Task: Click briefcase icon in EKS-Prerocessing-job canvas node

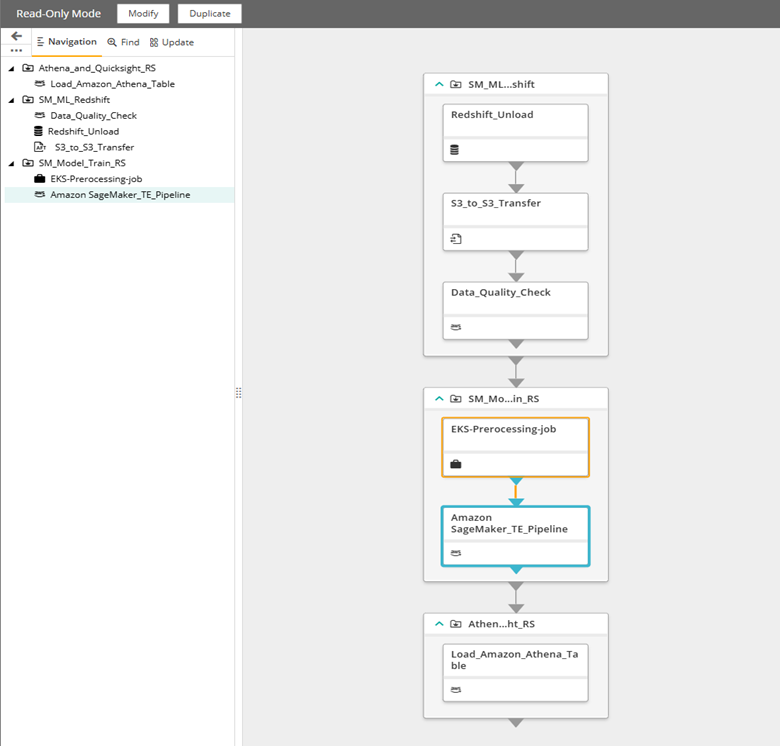Action: pos(456,465)
